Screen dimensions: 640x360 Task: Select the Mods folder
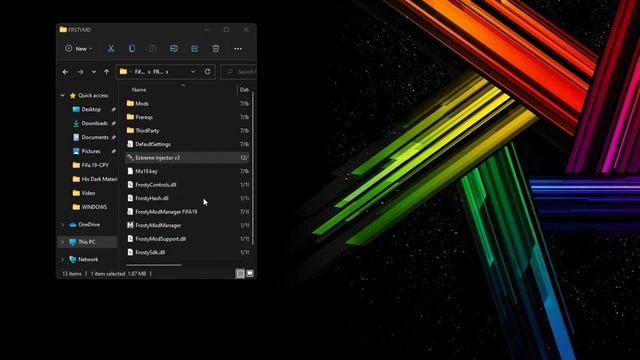pos(142,104)
